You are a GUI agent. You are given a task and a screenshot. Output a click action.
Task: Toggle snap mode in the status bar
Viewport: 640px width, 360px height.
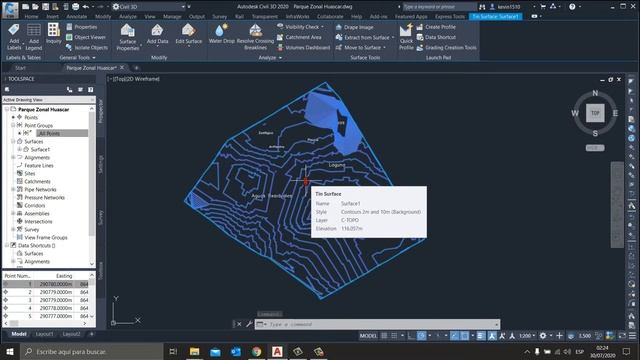coord(394,336)
